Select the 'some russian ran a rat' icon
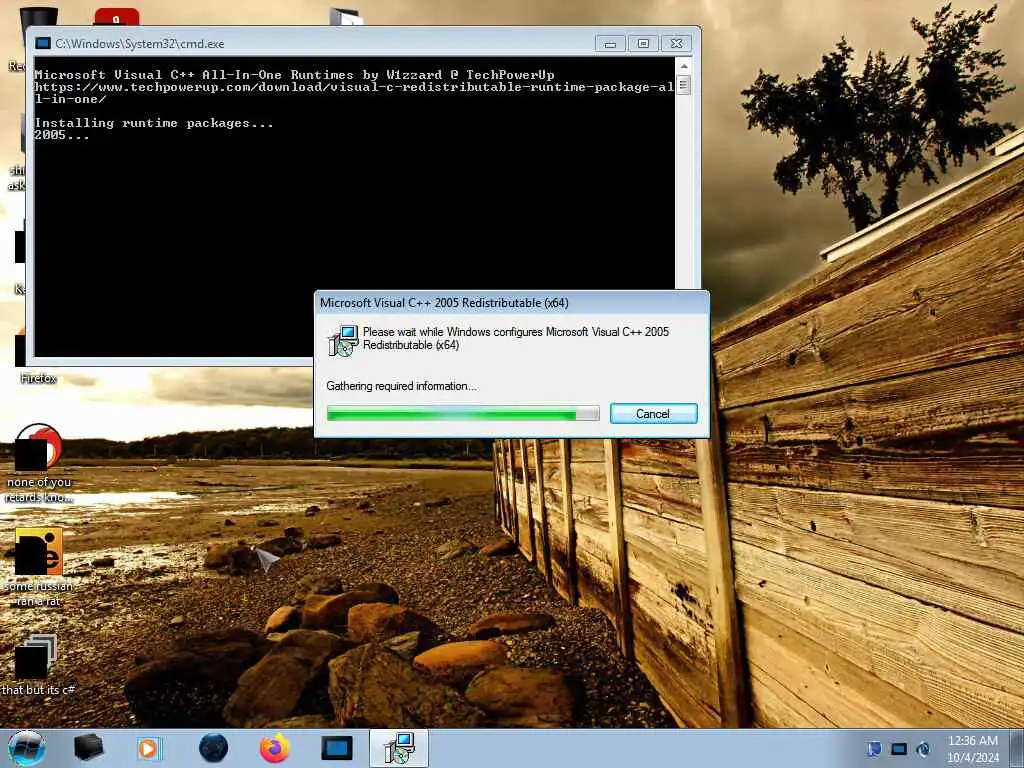The width and height of the screenshot is (1024, 768). (38, 568)
